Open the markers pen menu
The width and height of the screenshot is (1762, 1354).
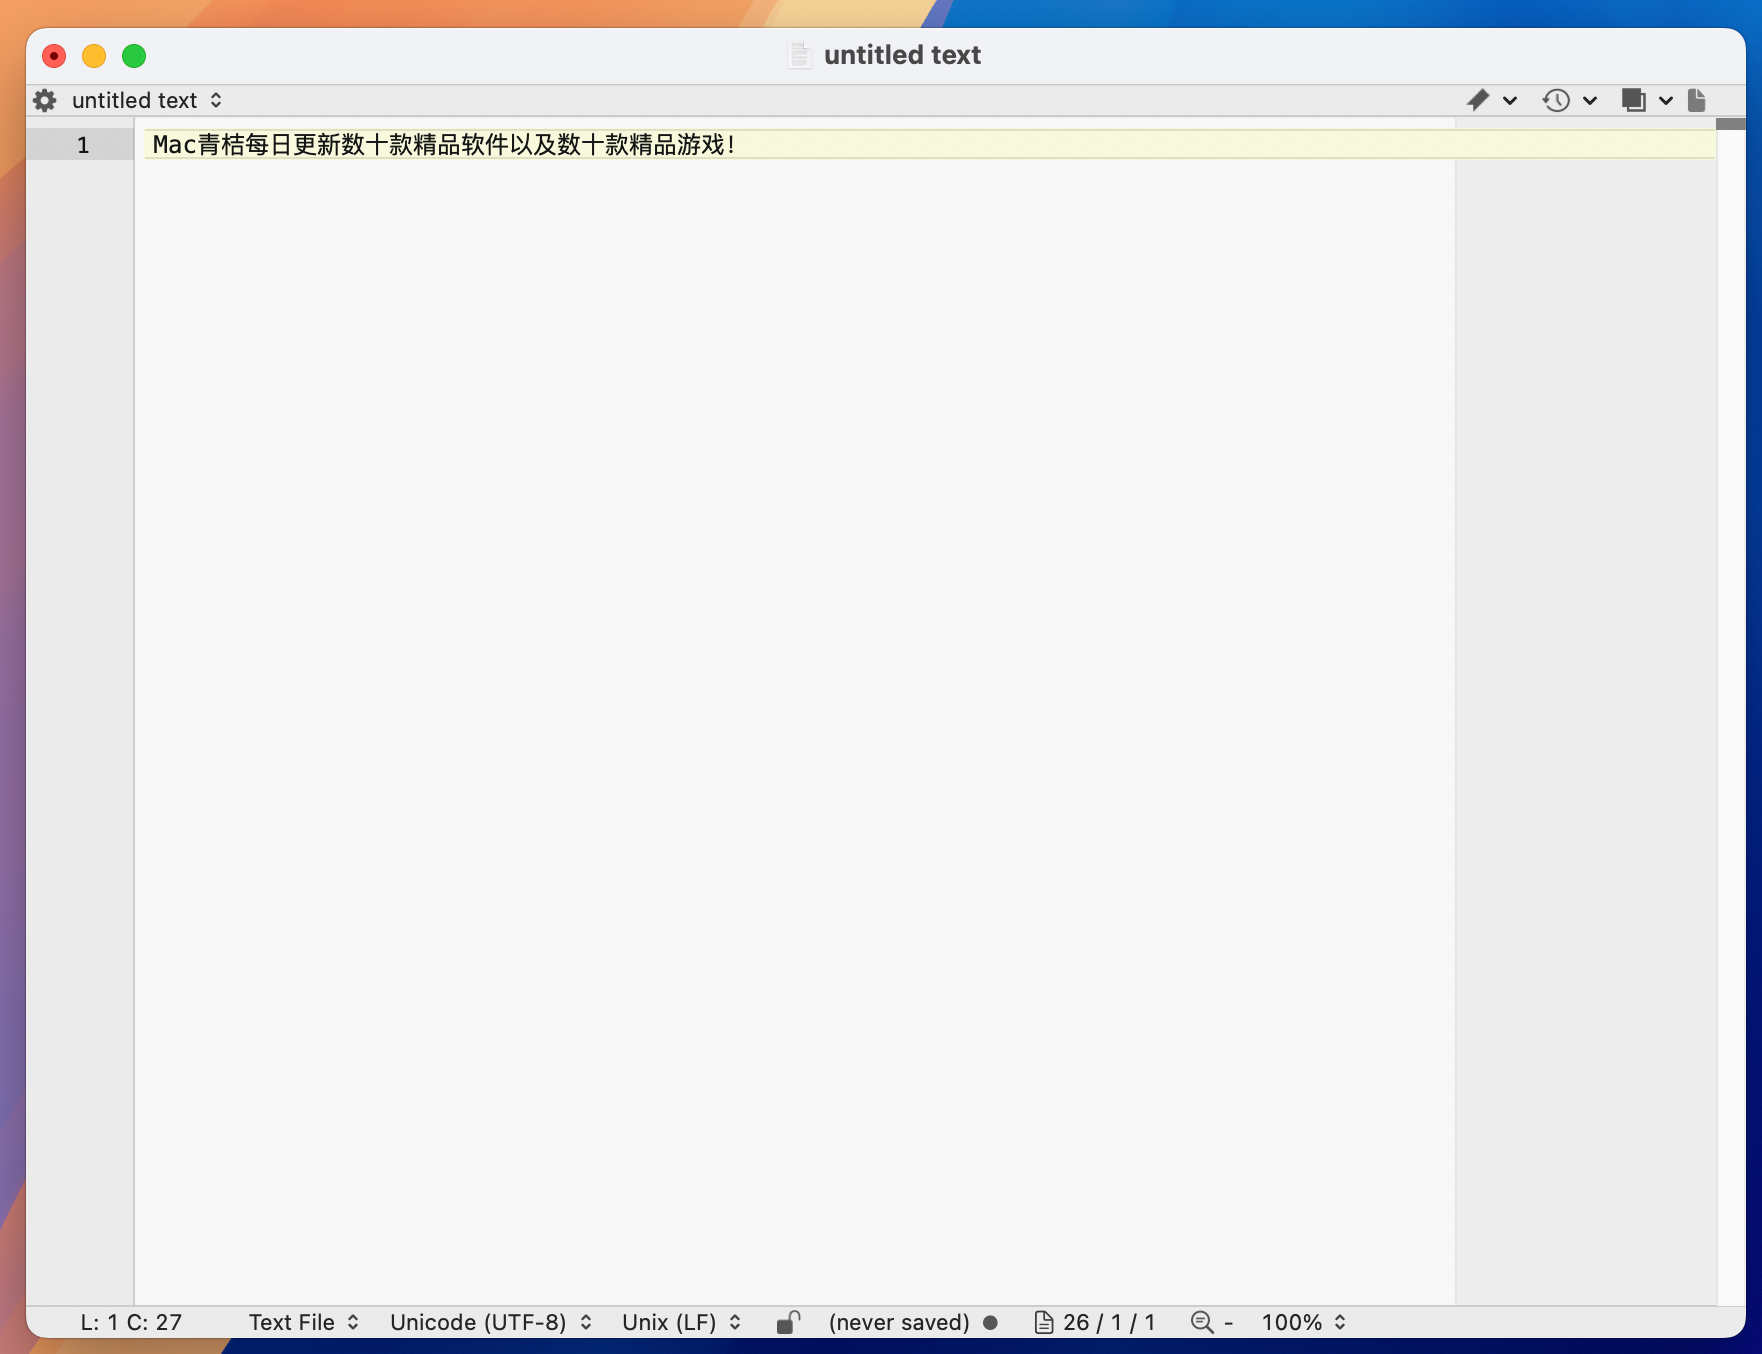point(1478,100)
